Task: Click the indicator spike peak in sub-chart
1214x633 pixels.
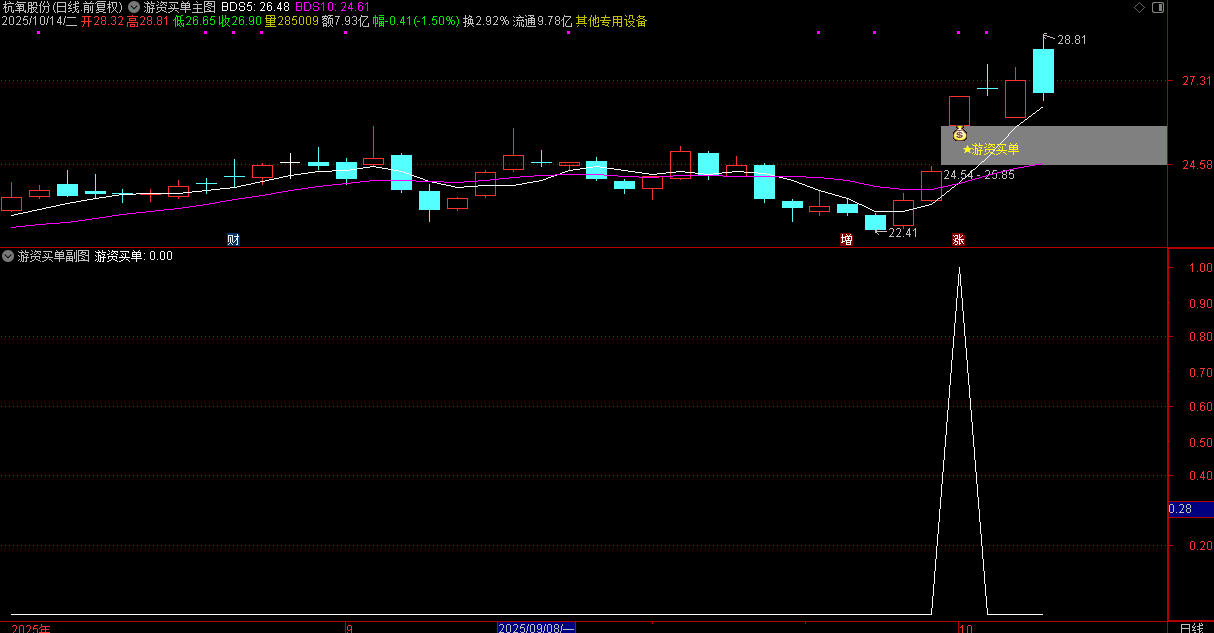Action: pyautogui.click(x=959, y=268)
